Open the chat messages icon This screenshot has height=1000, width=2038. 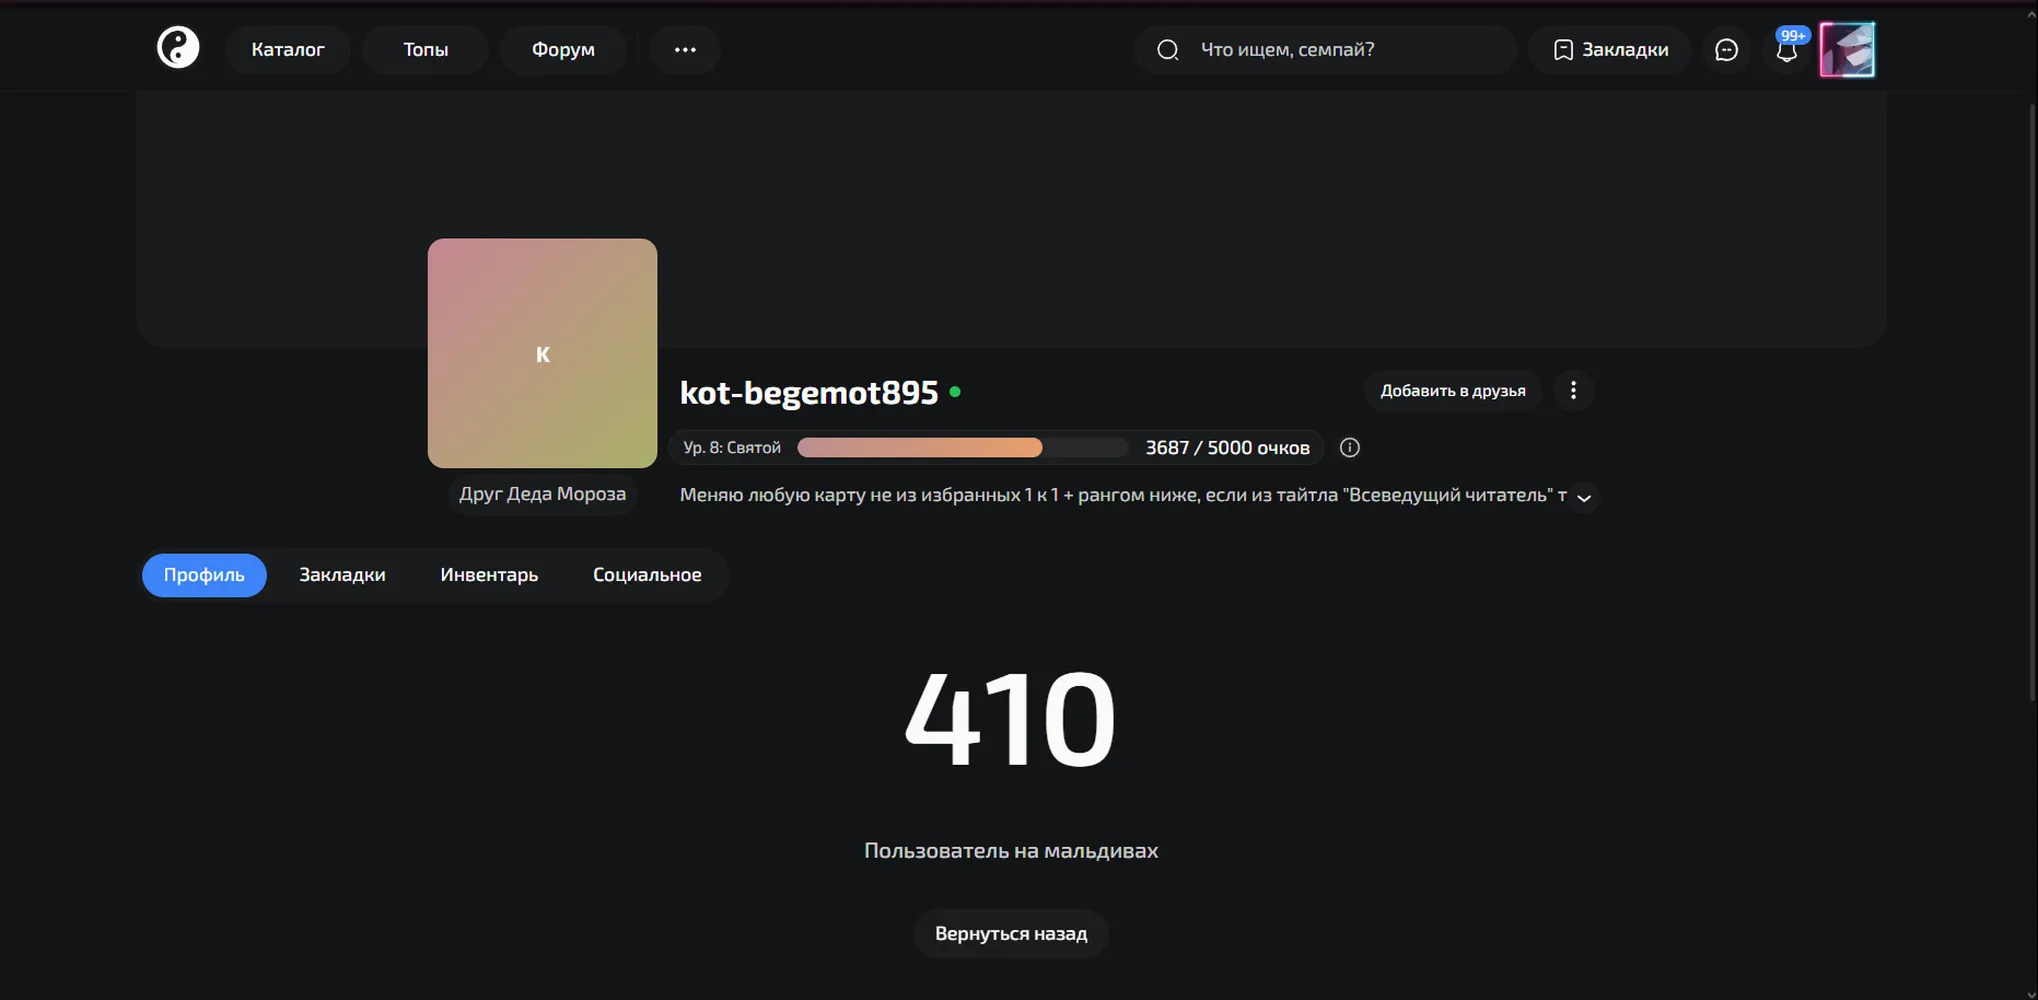pyautogui.click(x=1726, y=50)
